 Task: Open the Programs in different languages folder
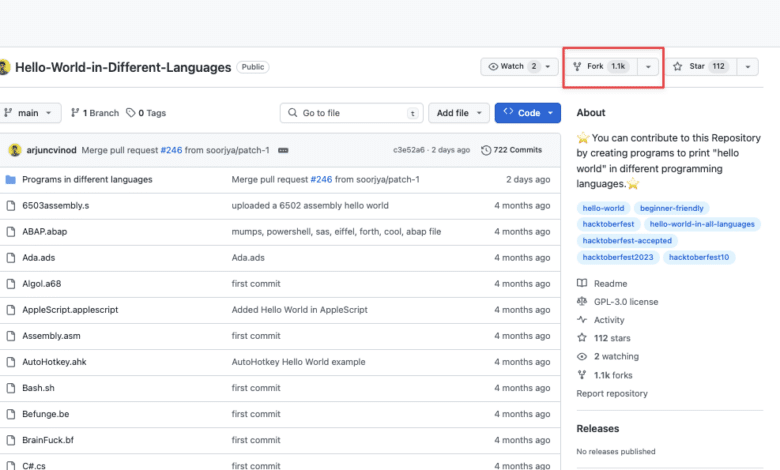tap(87, 179)
